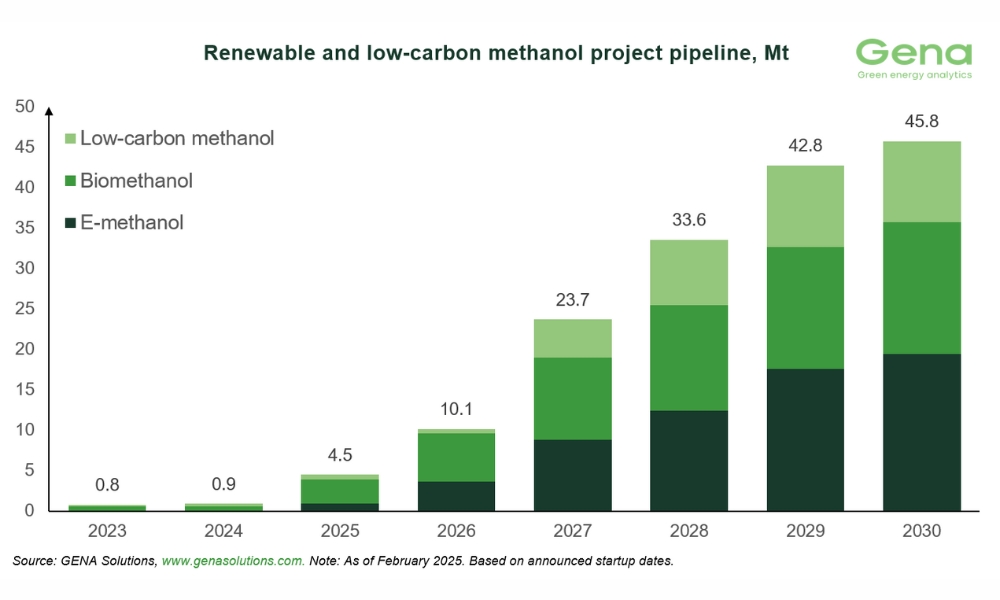Viewport: 1000px width, 600px height.
Task: Select the 2026 Biomethanol bar segment
Action: tap(456, 457)
